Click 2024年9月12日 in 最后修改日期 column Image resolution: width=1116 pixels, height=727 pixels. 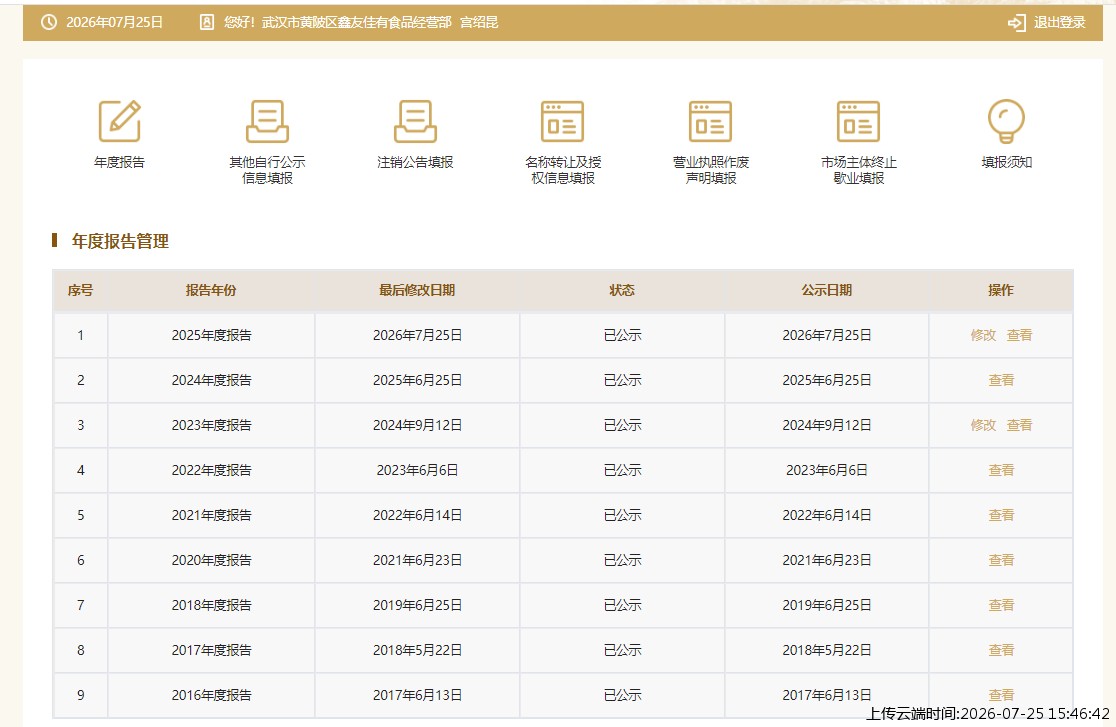[417, 425]
